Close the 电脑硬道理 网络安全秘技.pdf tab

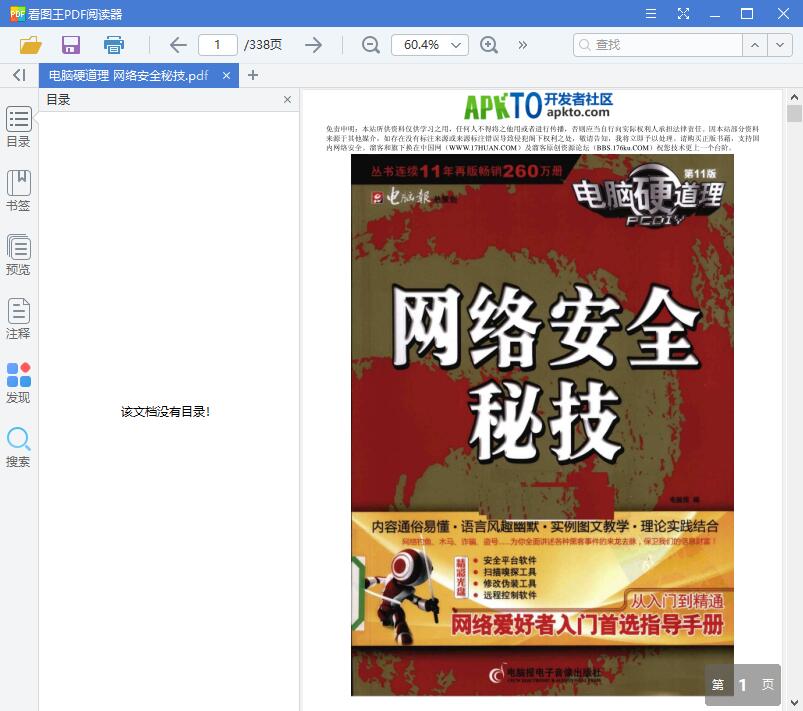coord(226,76)
